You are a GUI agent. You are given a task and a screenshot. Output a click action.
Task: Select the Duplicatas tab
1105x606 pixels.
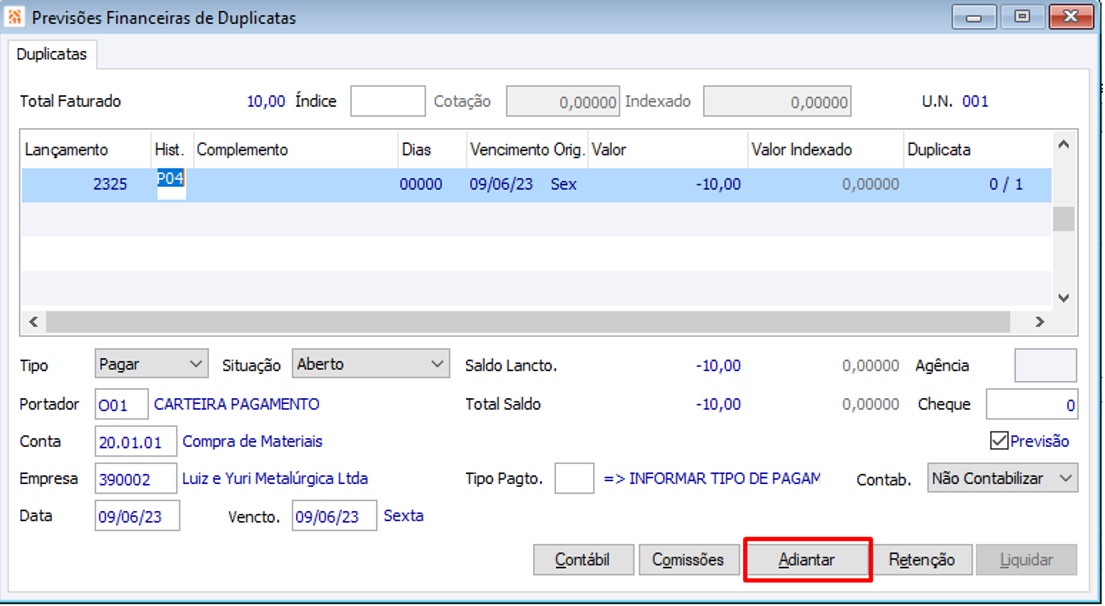coord(51,54)
